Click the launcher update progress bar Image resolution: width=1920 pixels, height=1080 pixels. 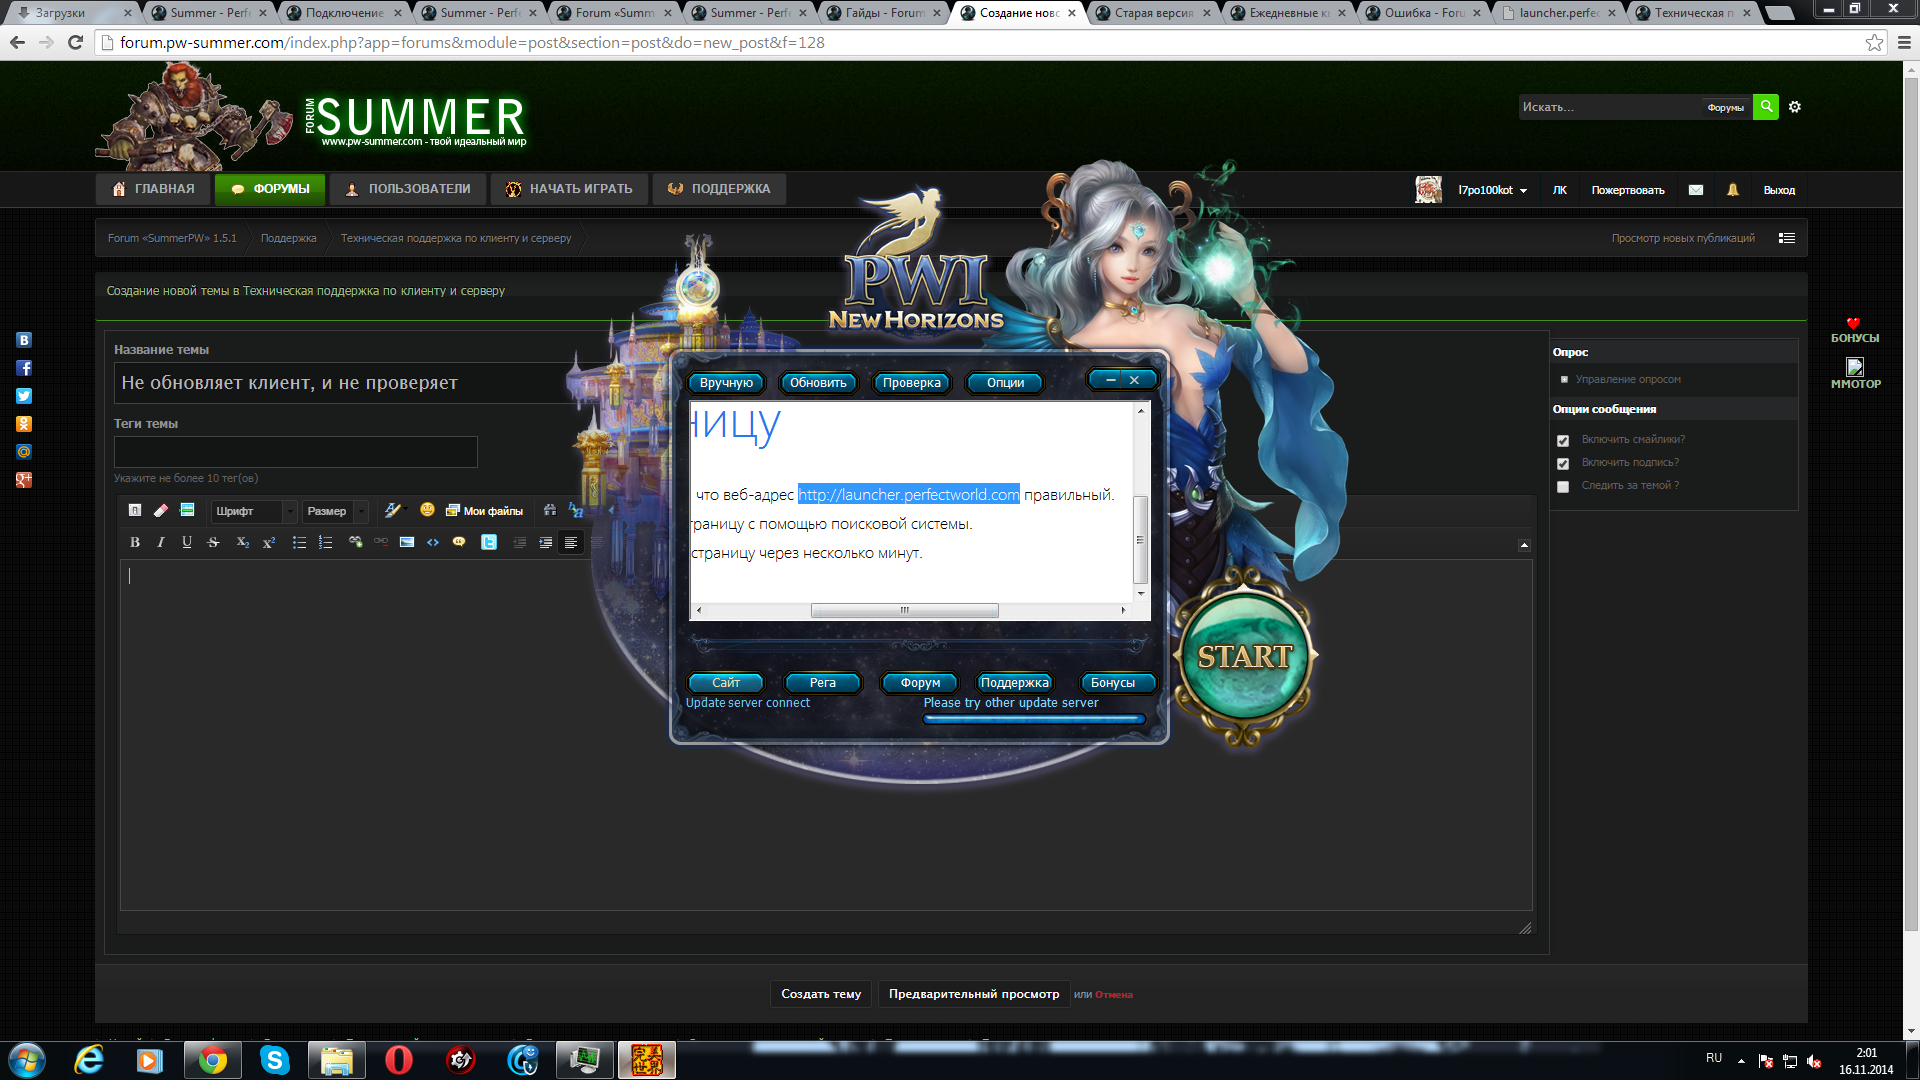1033,719
